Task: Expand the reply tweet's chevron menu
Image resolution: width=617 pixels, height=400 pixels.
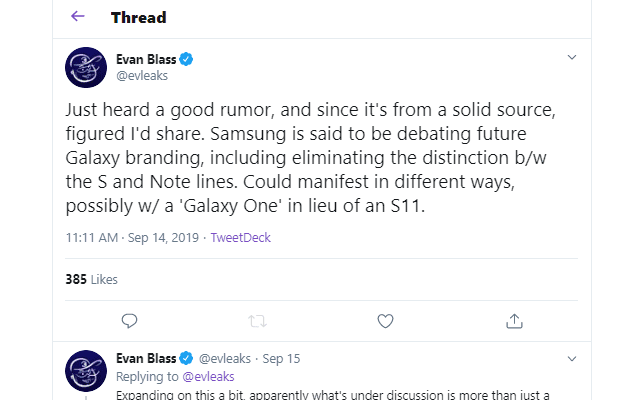Action: 572,357
